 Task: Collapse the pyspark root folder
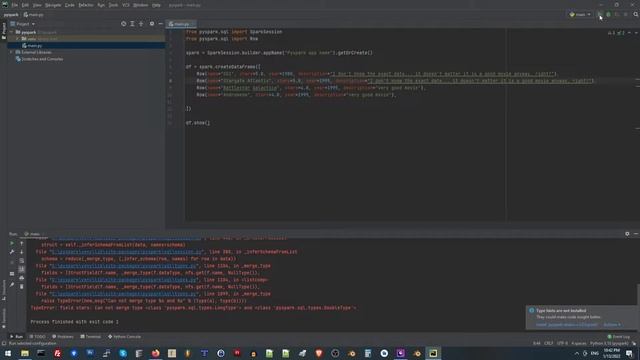coord(11,32)
